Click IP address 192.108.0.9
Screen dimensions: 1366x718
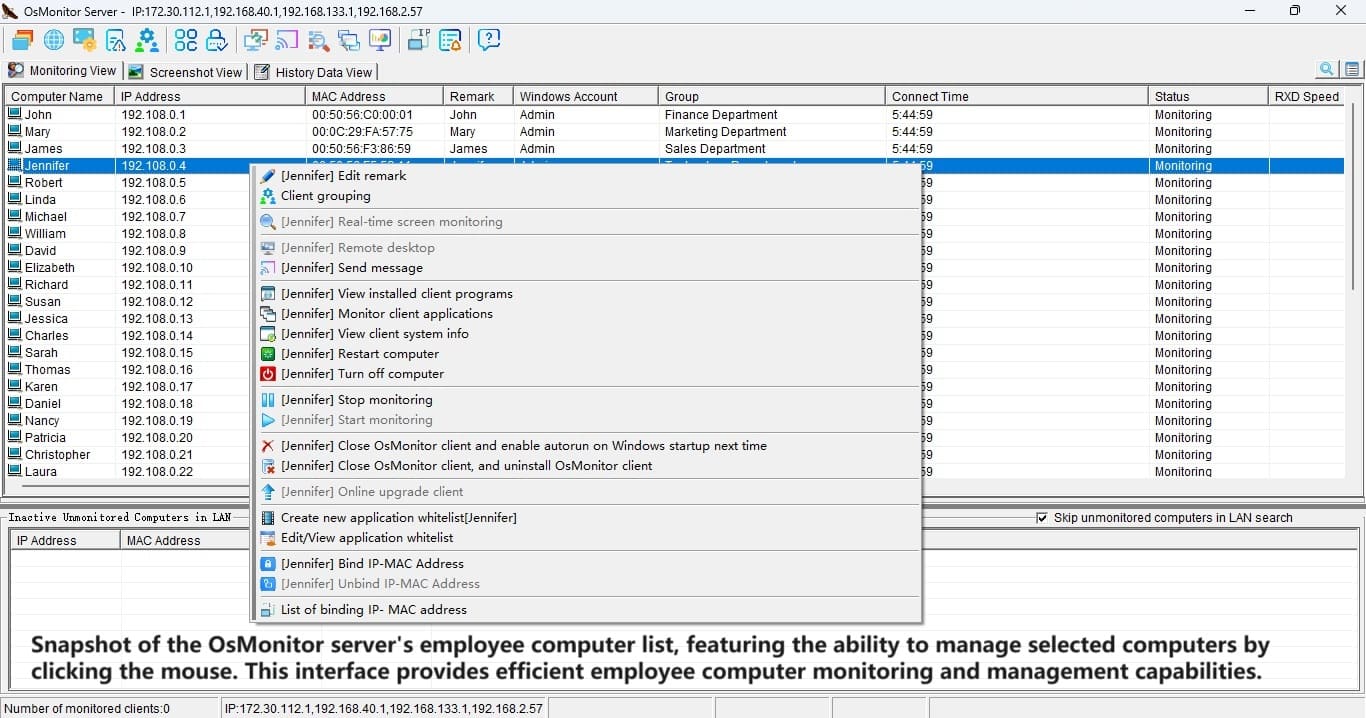(154, 251)
